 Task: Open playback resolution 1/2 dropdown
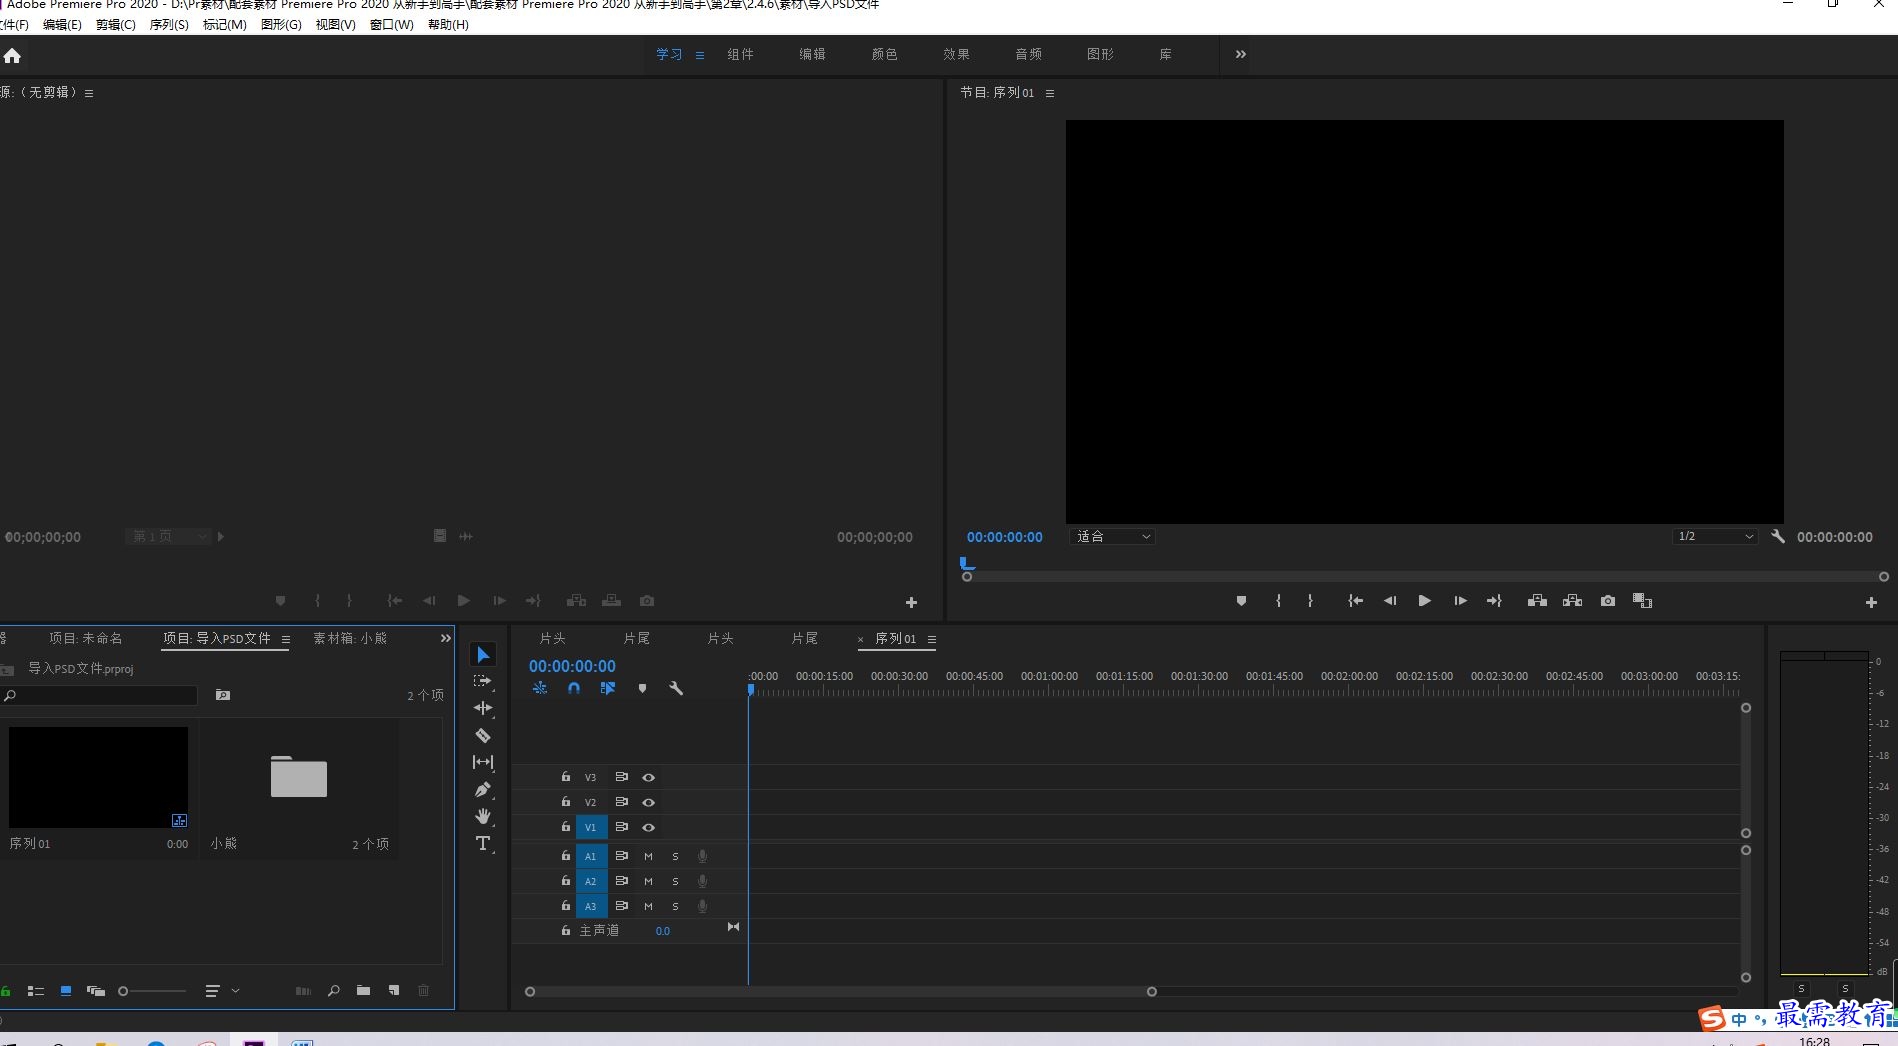(1715, 537)
